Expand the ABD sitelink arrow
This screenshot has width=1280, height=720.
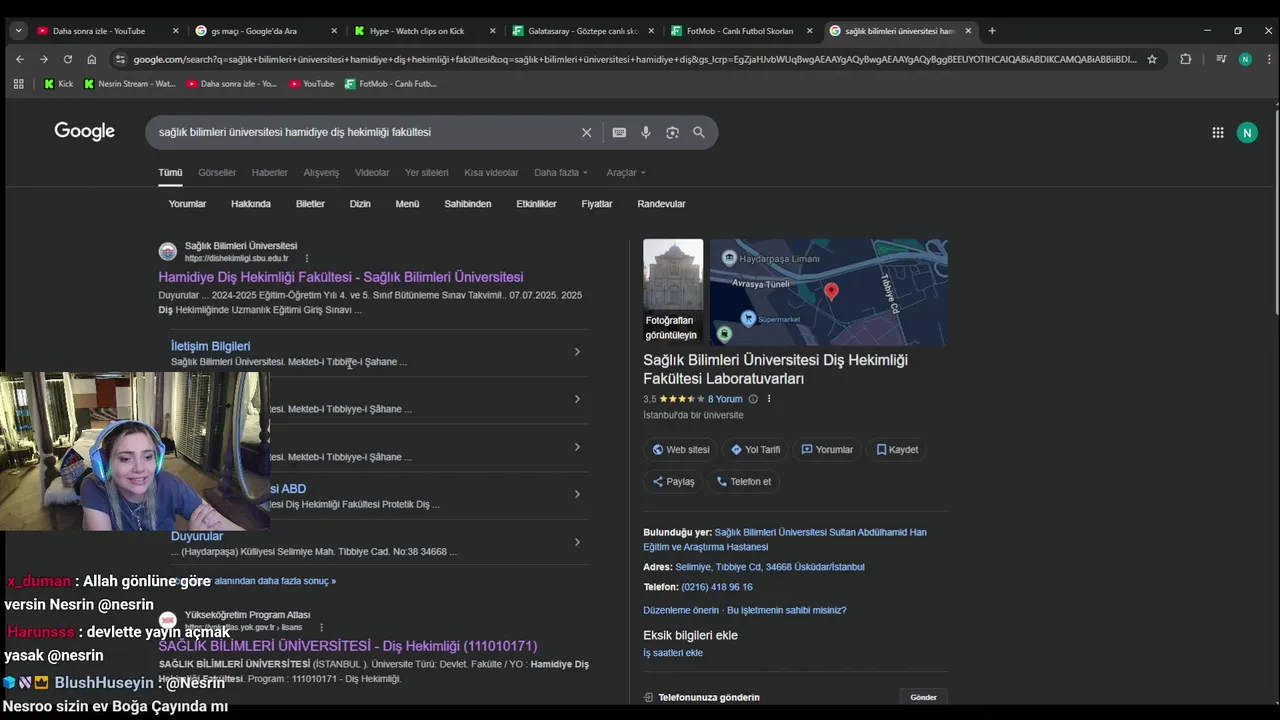pos(577,494)
